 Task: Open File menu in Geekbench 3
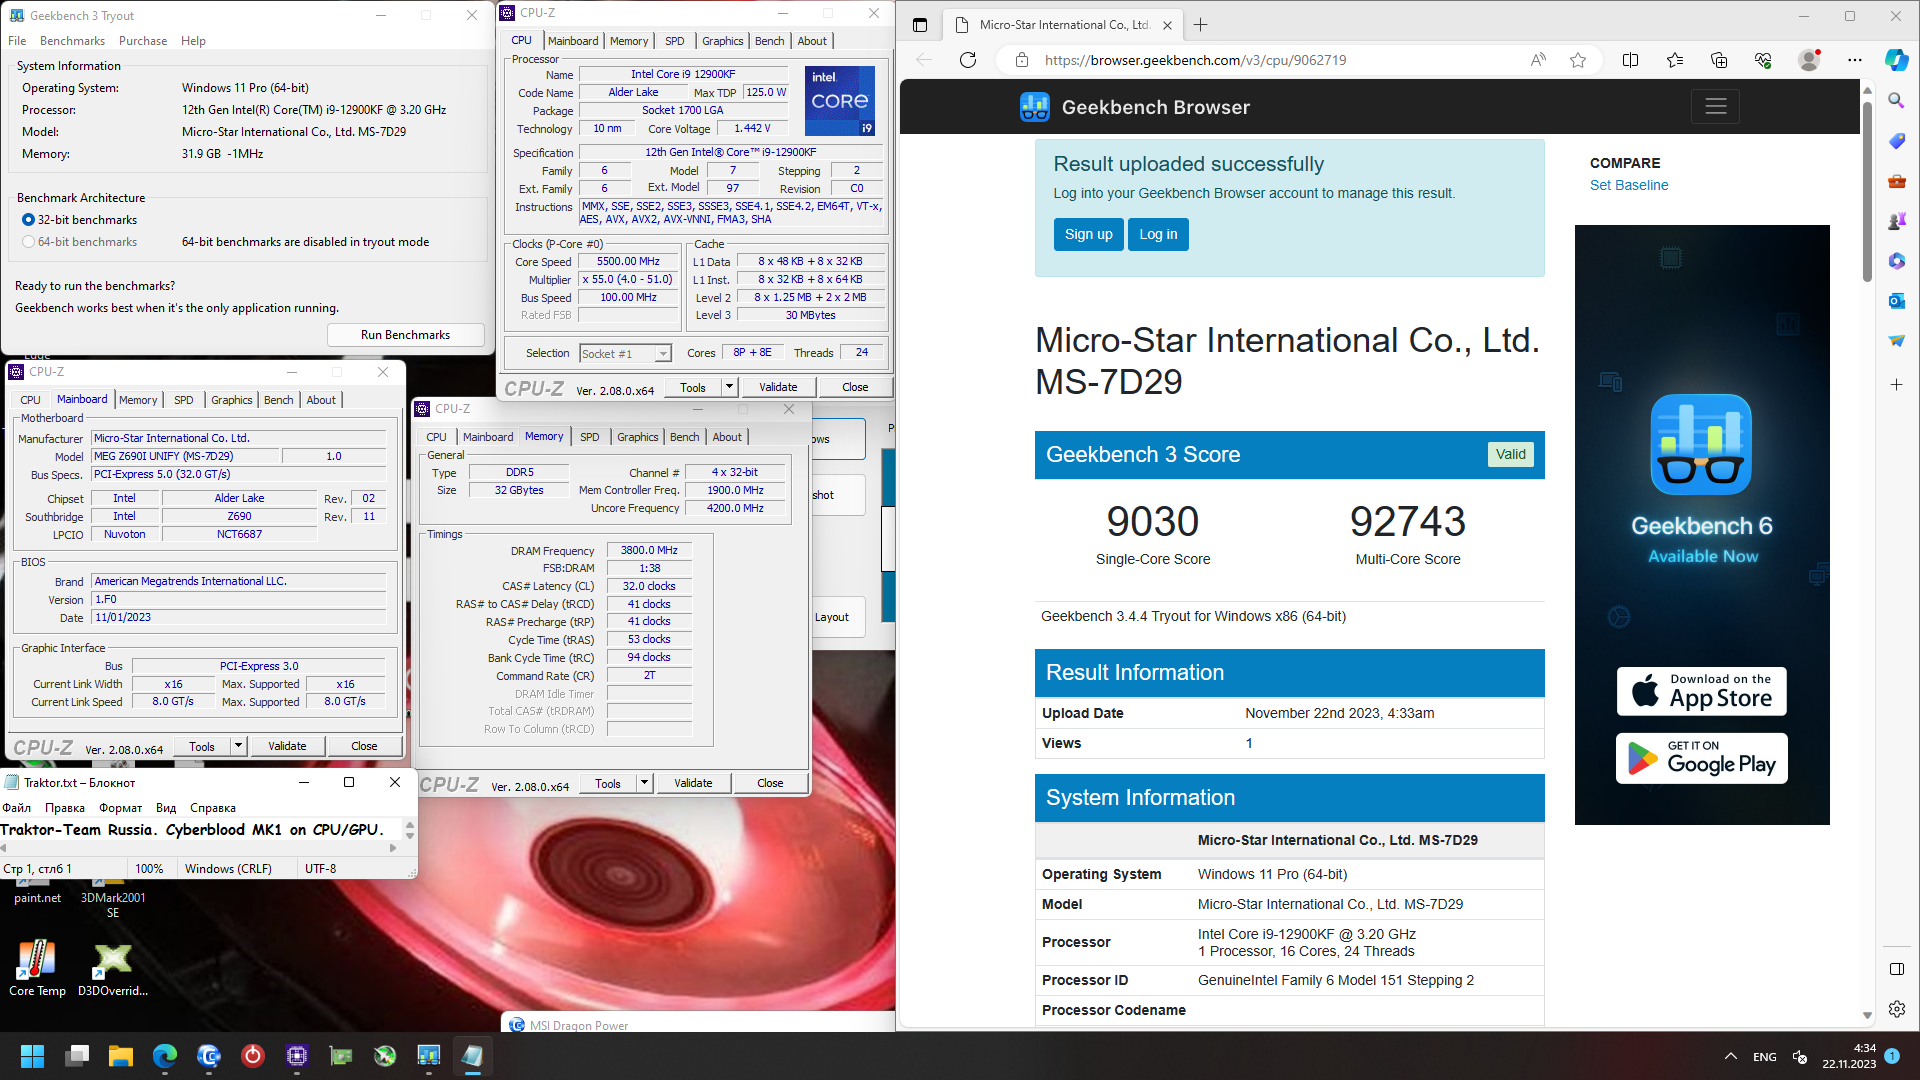point(17,41)
